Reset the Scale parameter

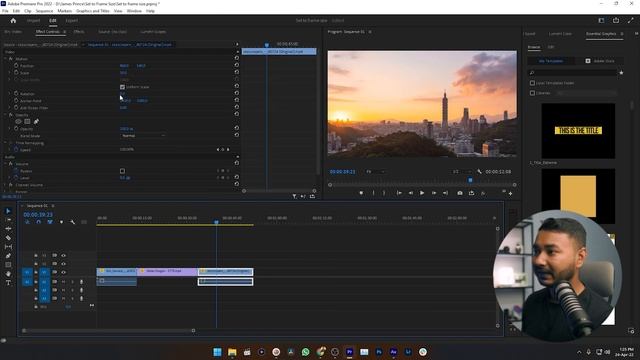237,72
